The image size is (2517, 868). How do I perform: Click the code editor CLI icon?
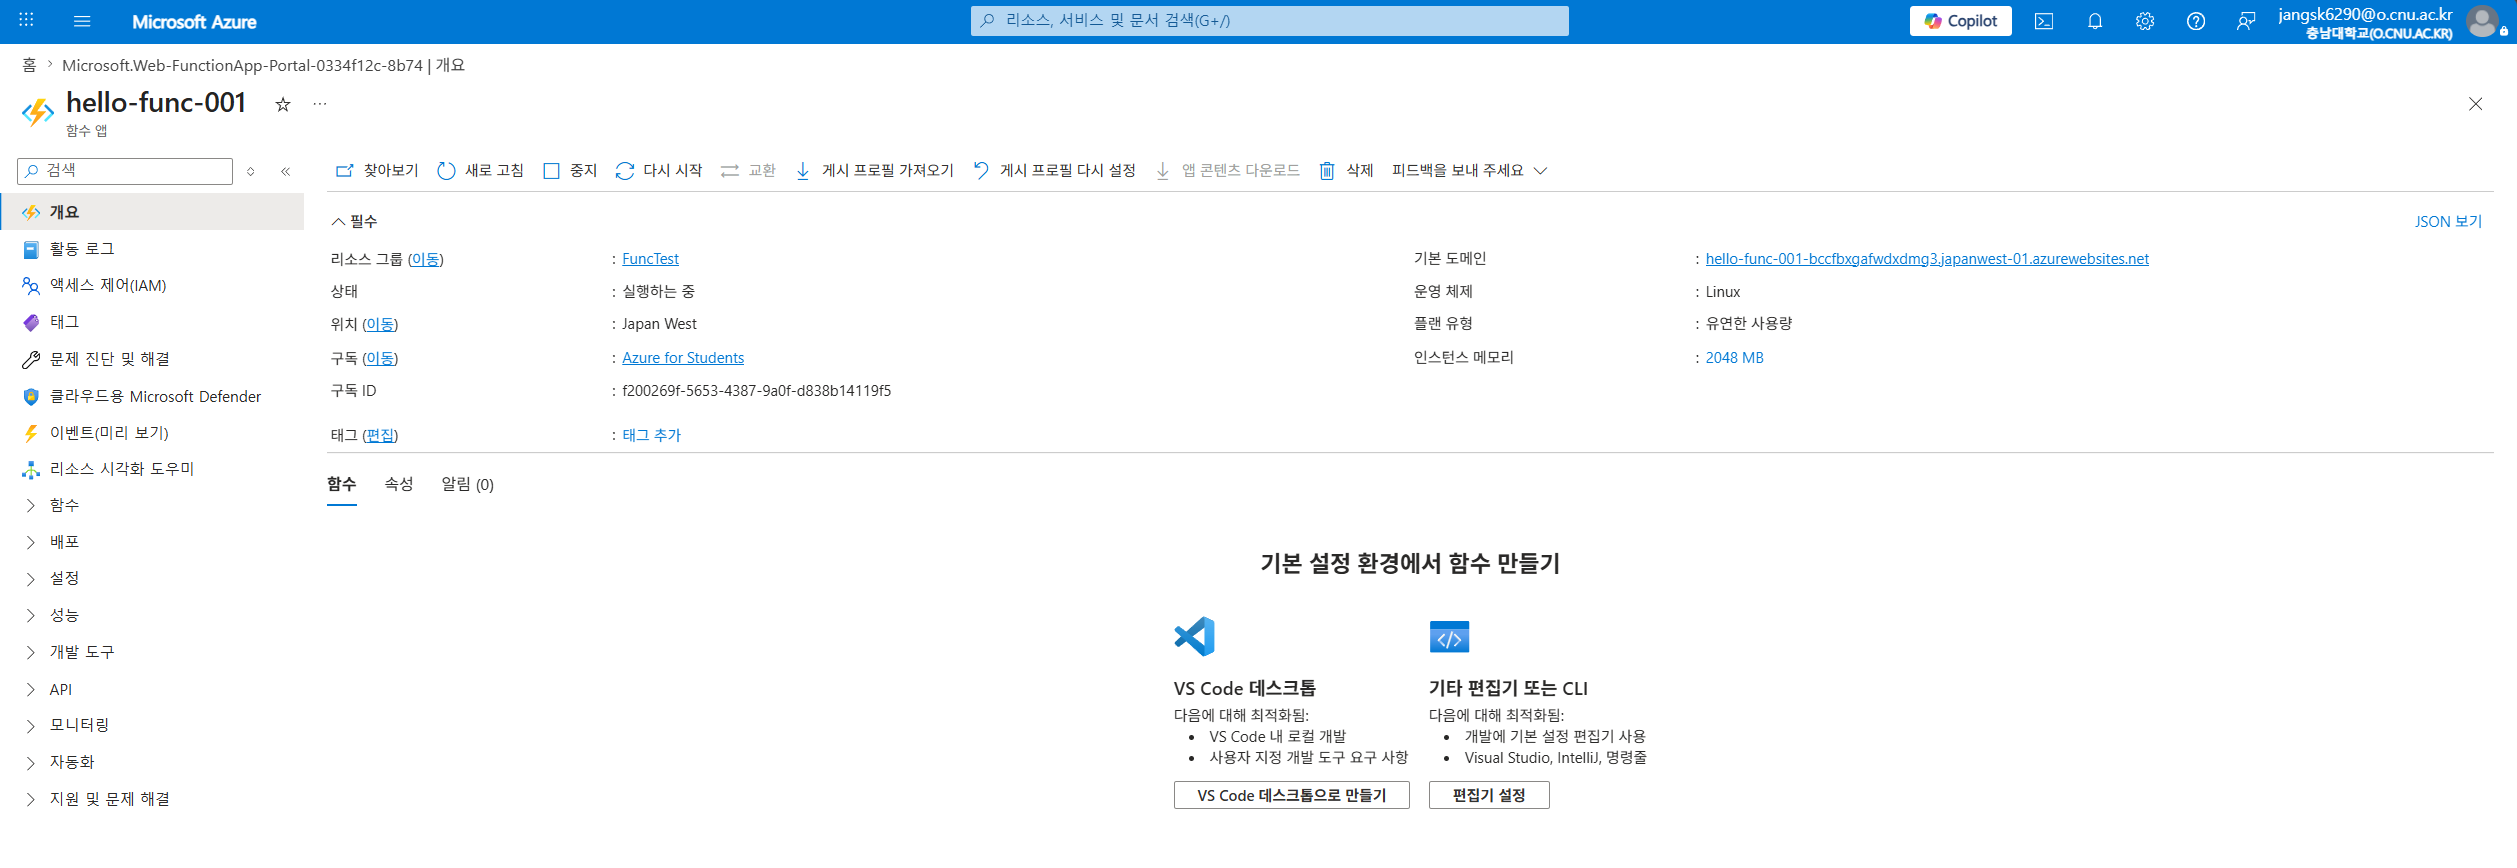(1449, 637)
